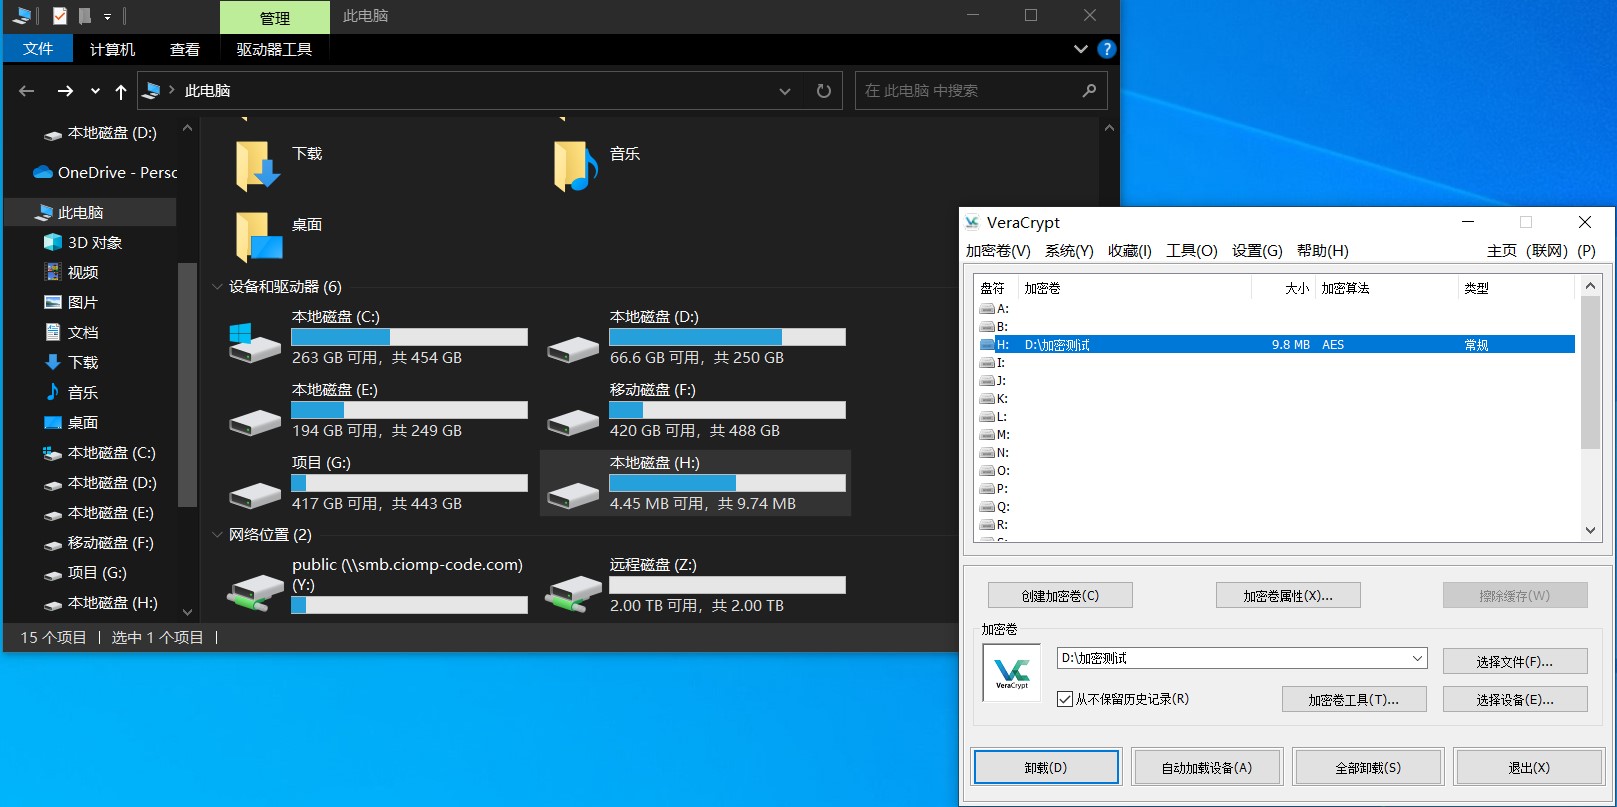Viewport: 1617px width, 807px height.
Task: Select 此电脑 in Explorer sidebar
Action: [x=90, y=212]
